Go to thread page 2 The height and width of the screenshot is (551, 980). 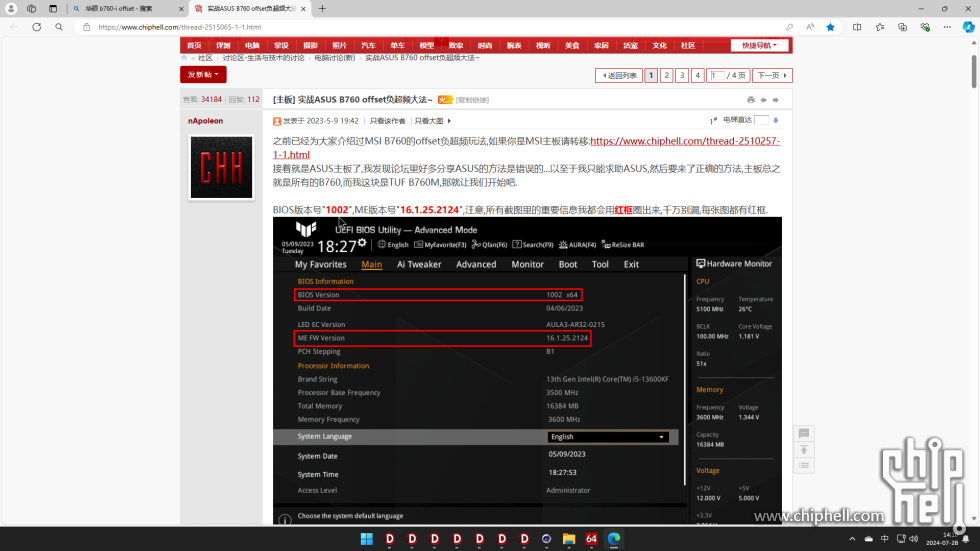coord(667,76)
